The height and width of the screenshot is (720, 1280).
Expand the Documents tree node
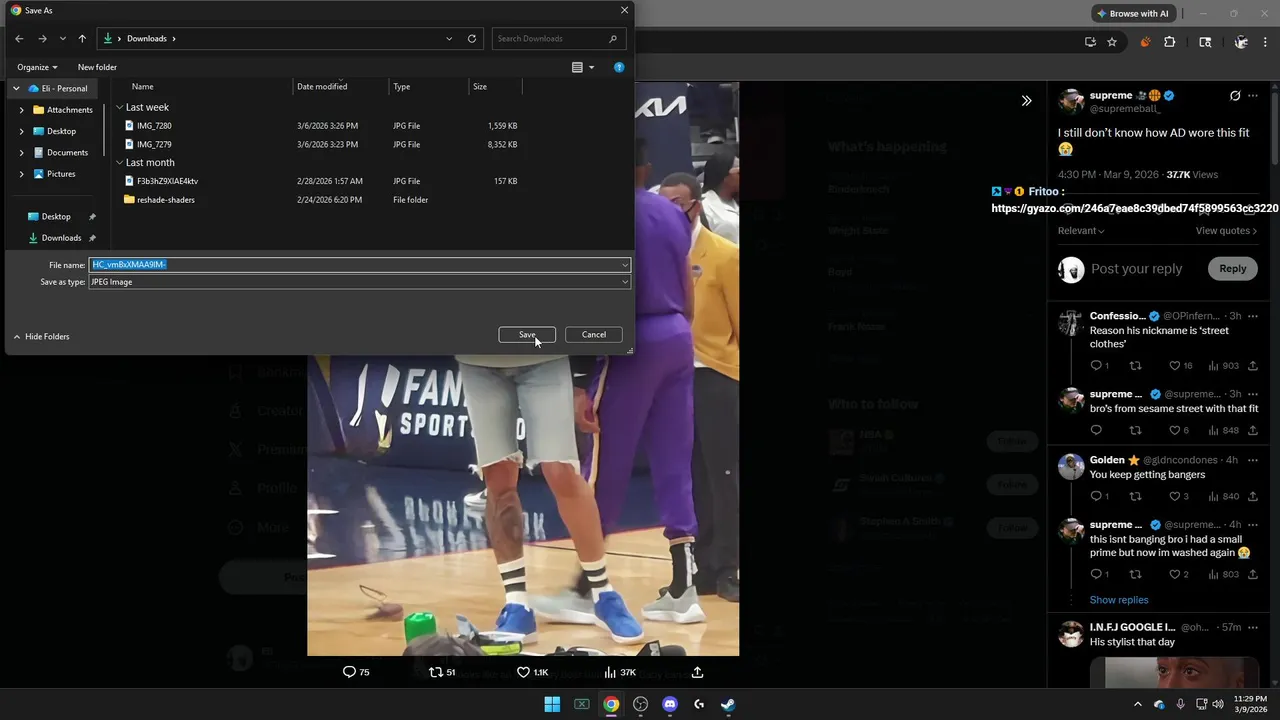click(21, 152)
